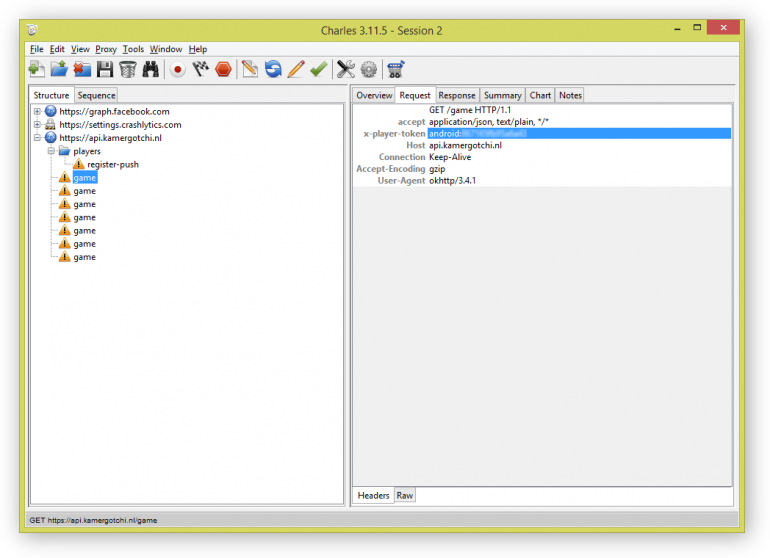Switch to the Structure tab

pos(52,95)
